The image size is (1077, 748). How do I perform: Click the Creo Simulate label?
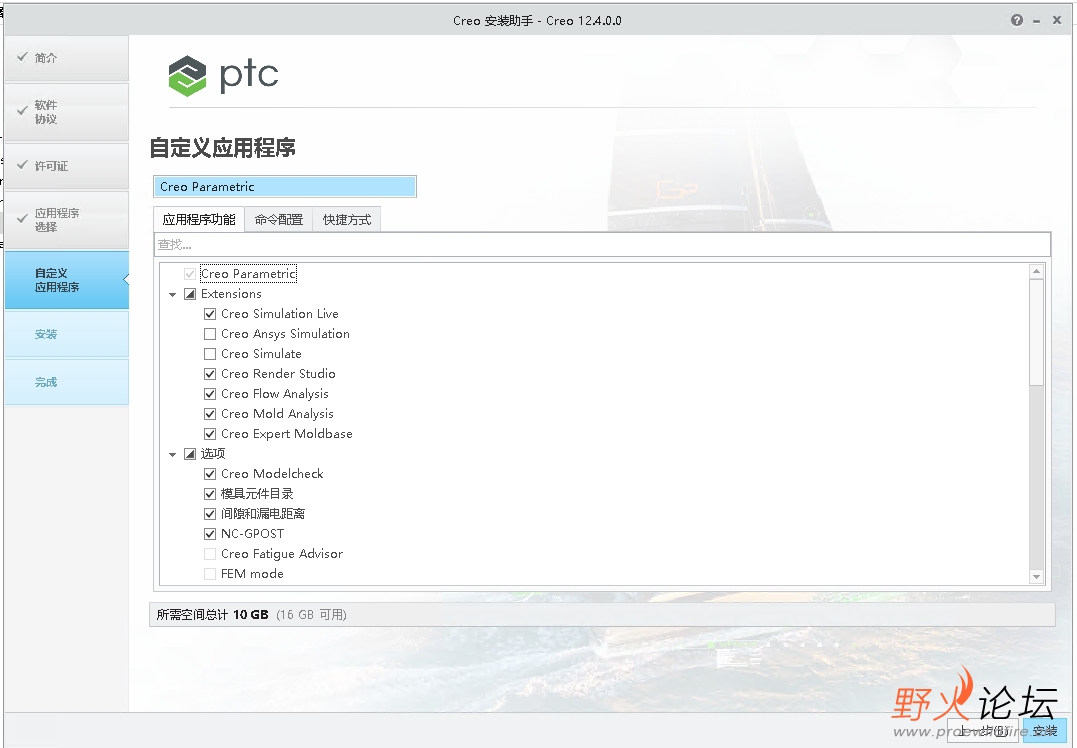(261, 354)
